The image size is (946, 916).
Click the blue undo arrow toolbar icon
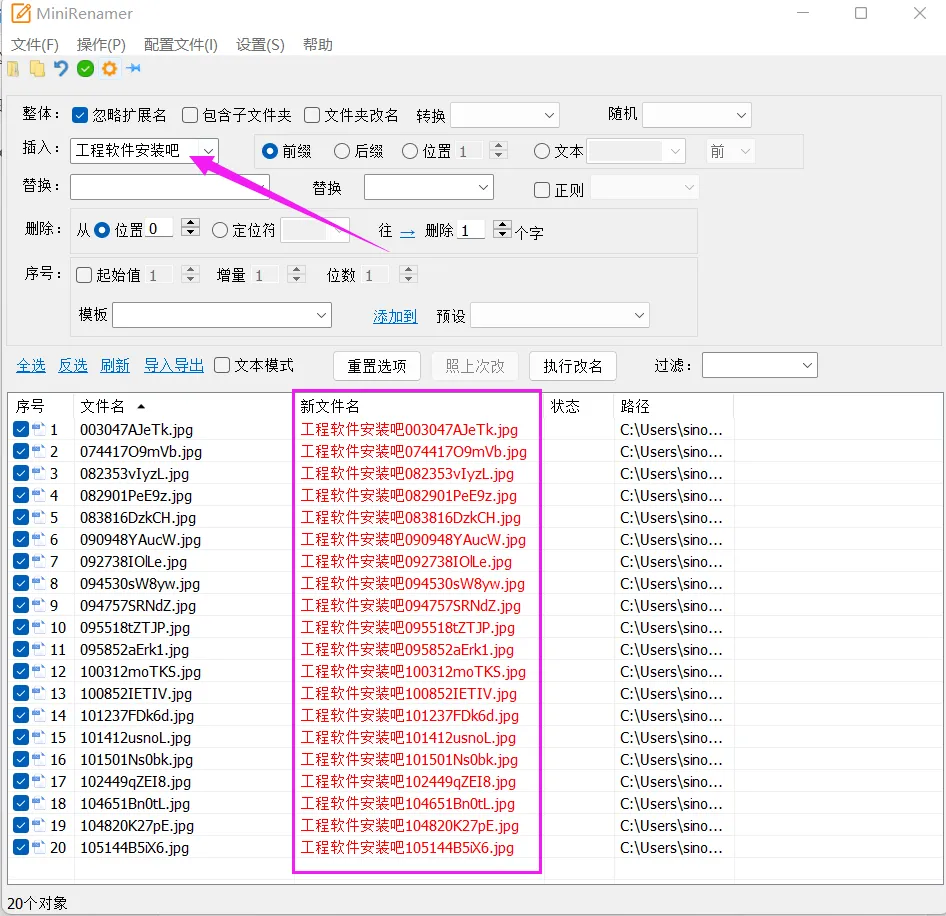click(61, 69)
